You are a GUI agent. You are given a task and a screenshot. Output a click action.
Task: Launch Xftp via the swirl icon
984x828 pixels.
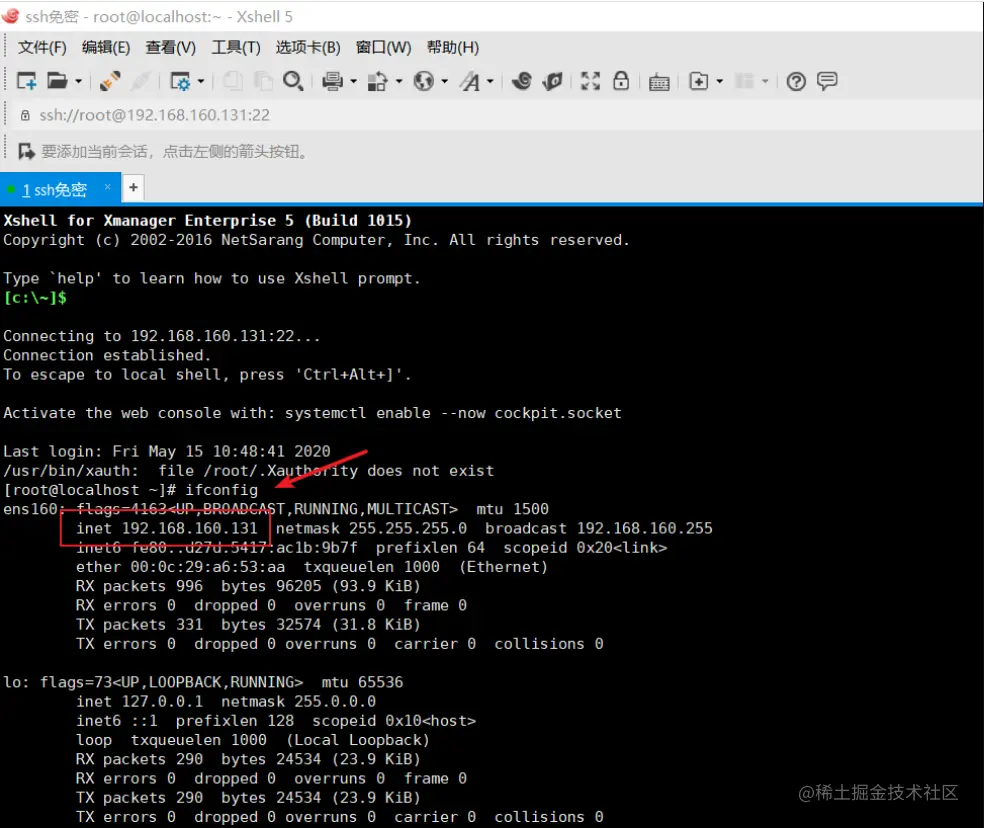[521, 81]
